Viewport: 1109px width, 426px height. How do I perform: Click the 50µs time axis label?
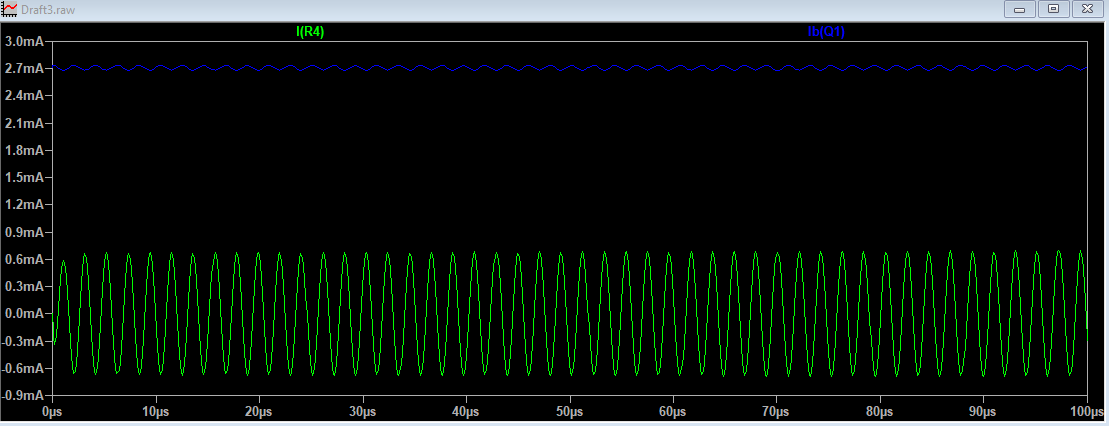[x=569, y=411]
